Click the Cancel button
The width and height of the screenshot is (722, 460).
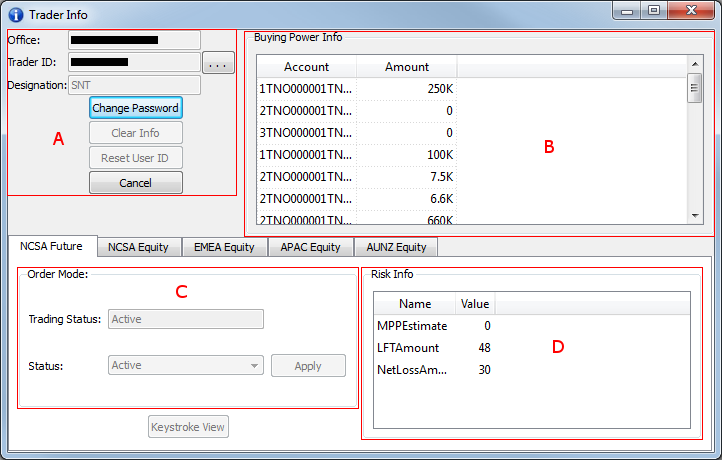pos(135,183)
